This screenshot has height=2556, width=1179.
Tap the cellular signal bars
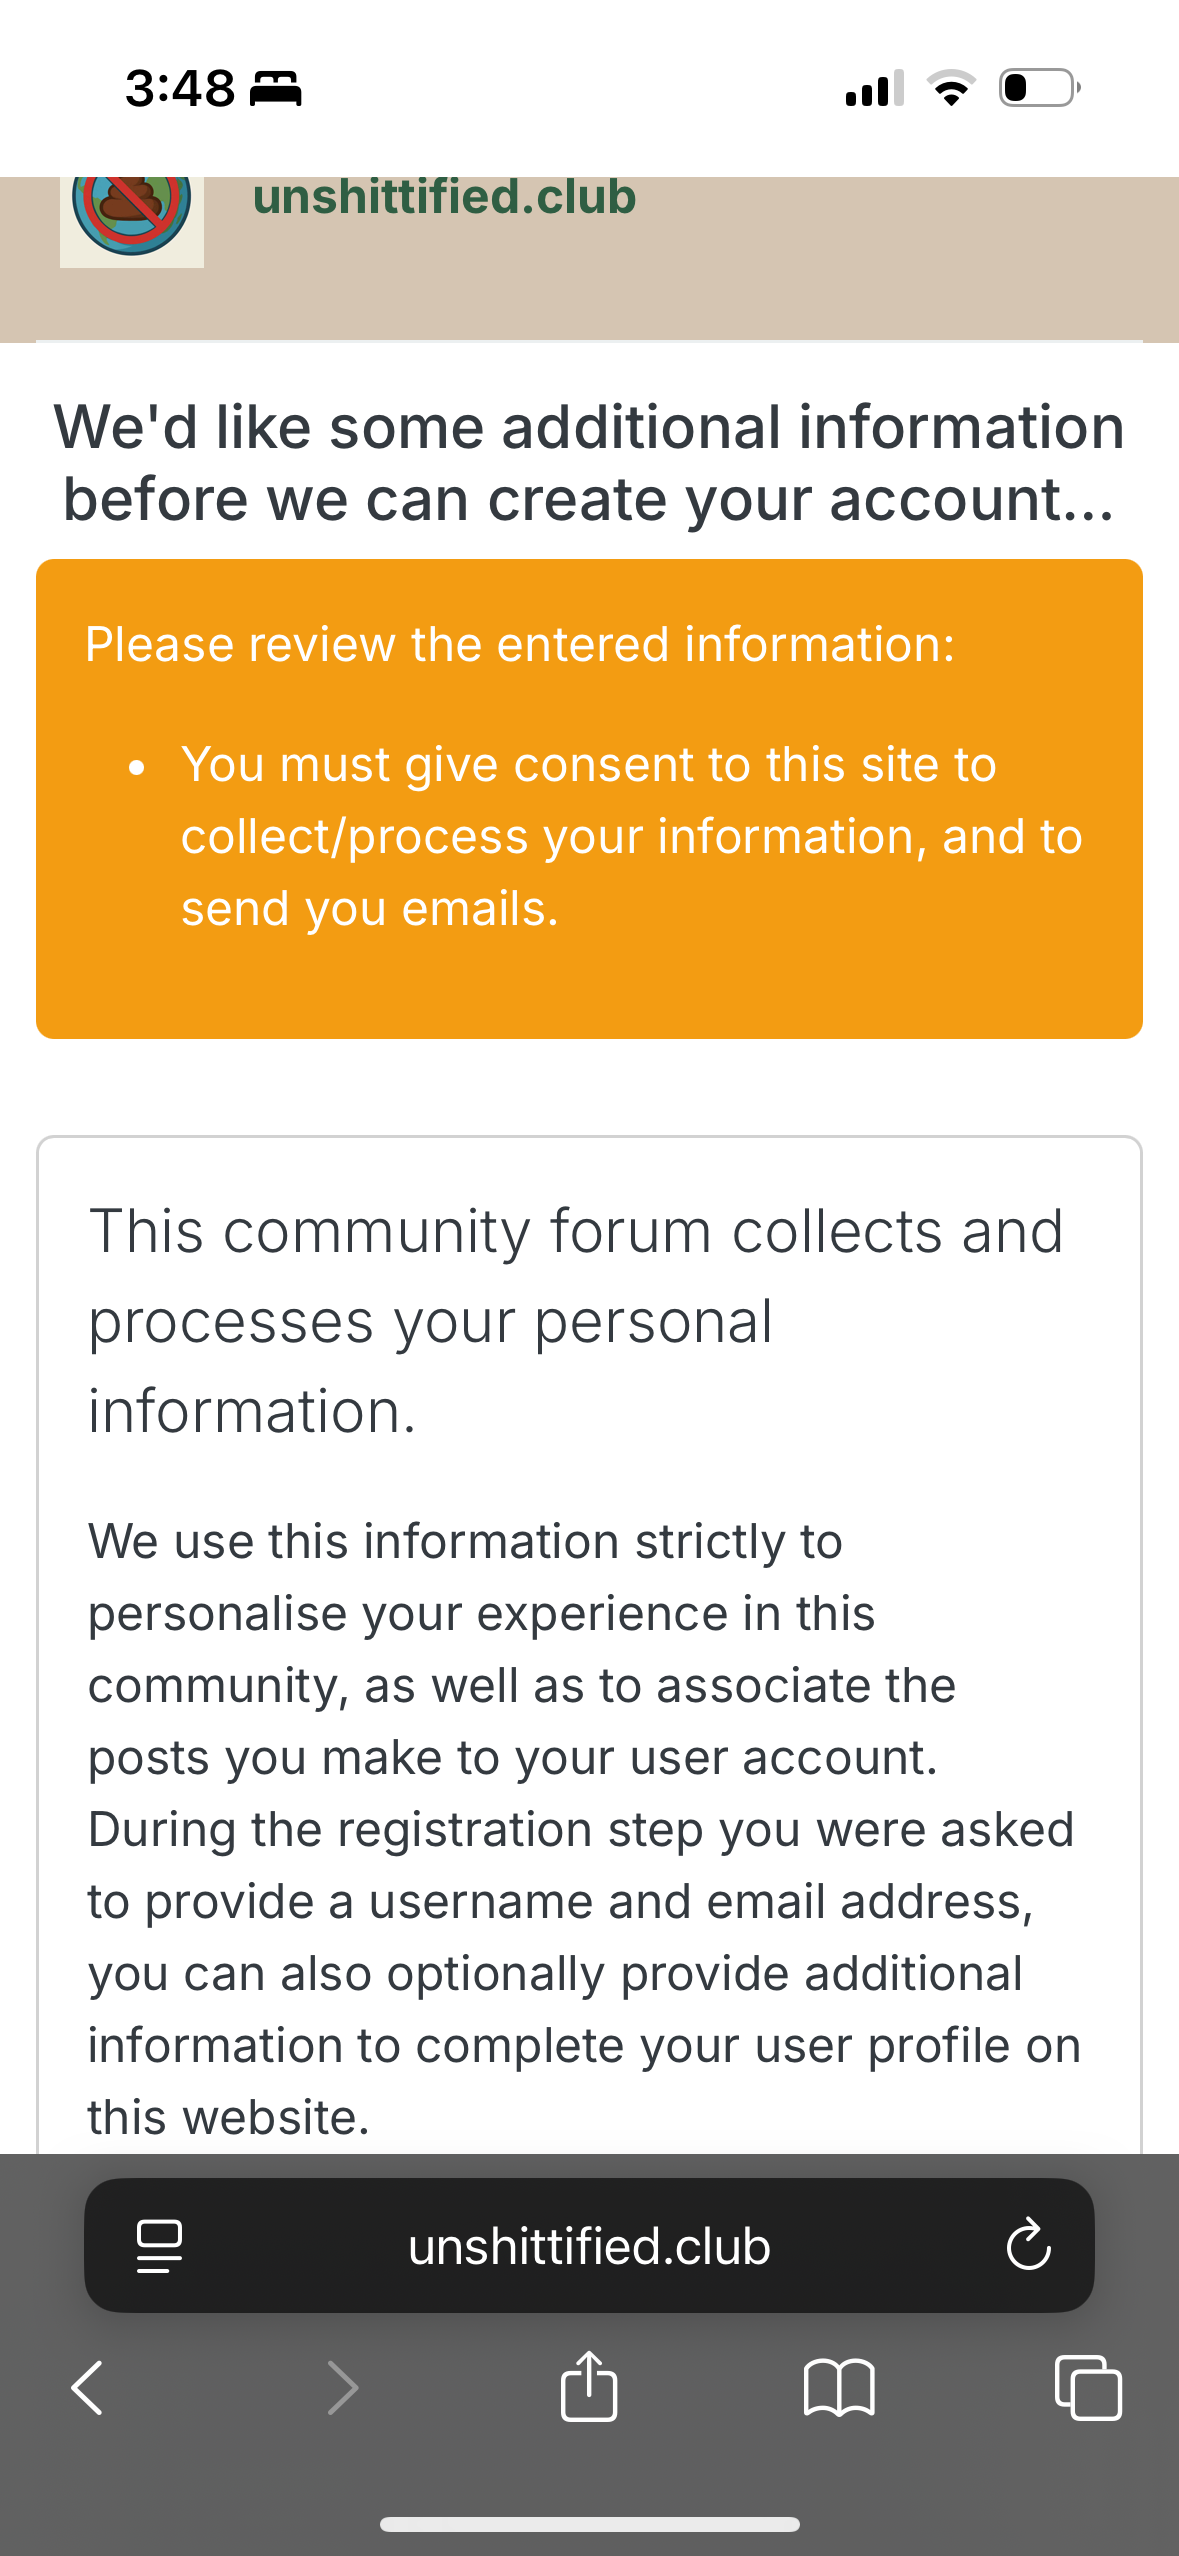click(874, 88)
